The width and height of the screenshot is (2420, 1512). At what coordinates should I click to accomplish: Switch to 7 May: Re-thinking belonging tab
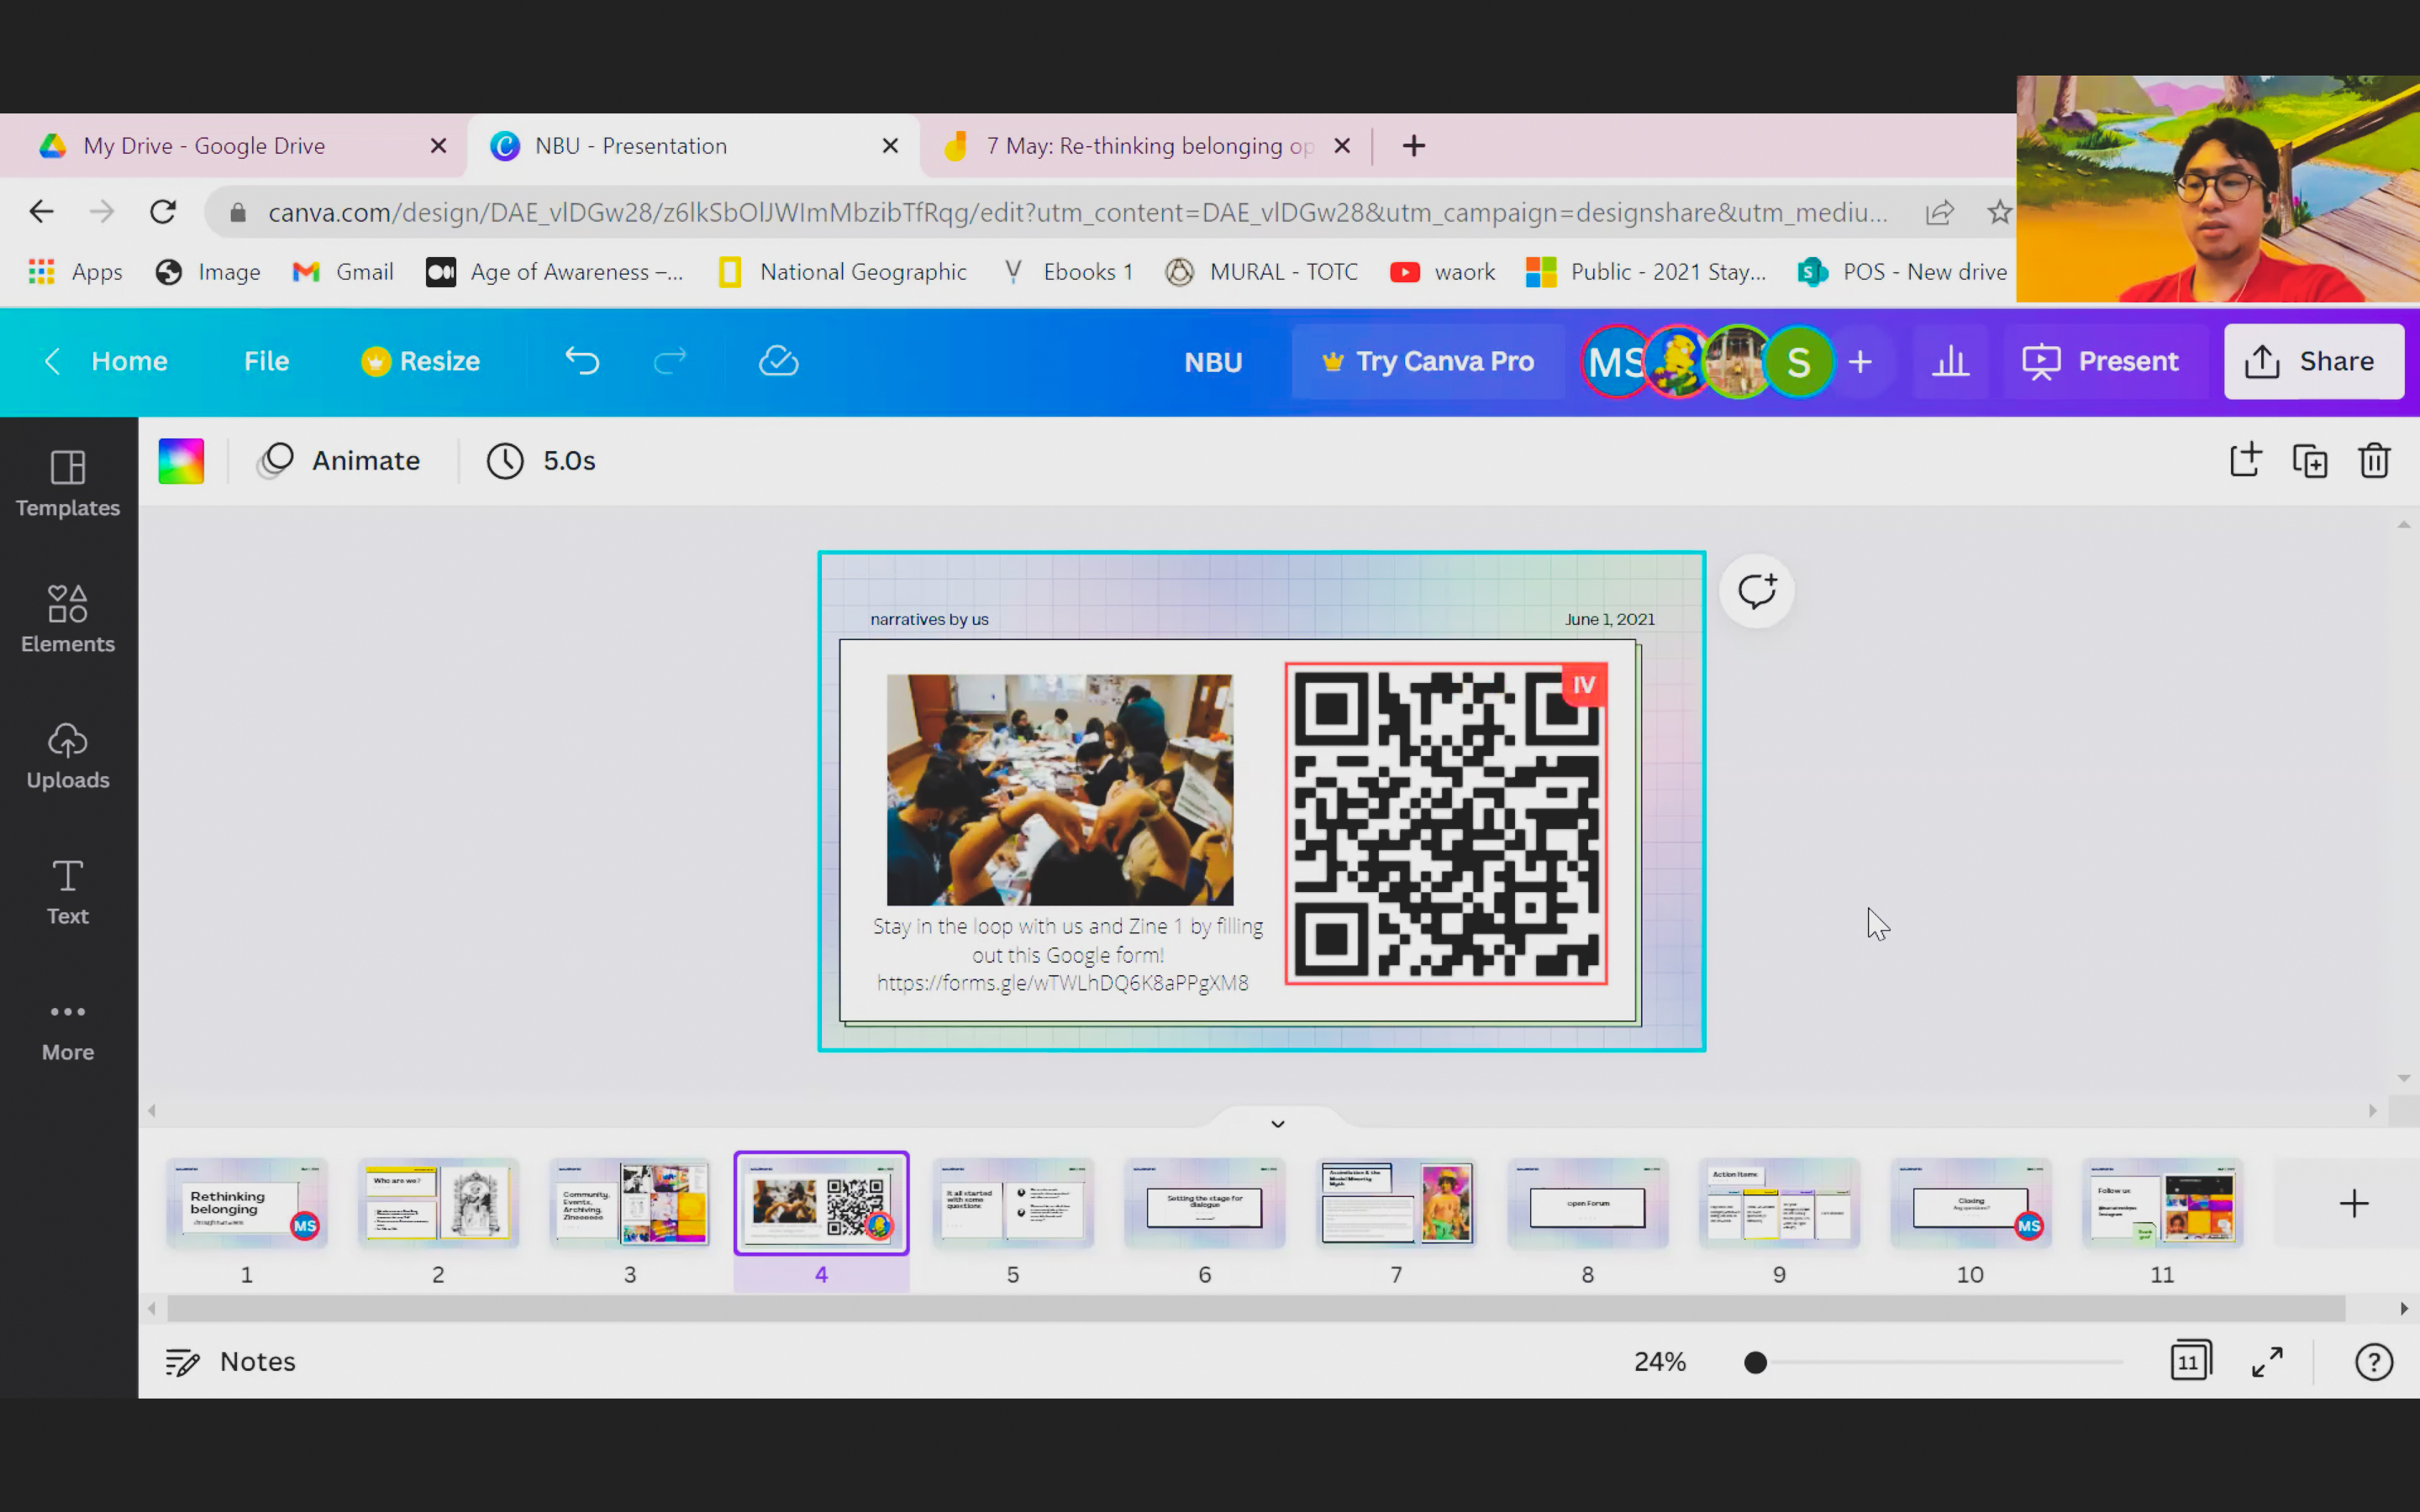(x=1145, y=146)
